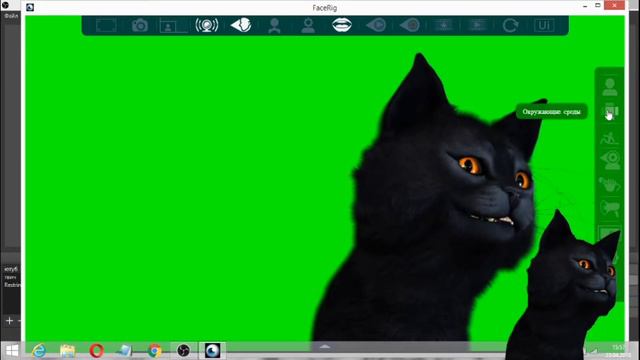This screenshot has height=360, width=640.
Task: Switch to FaceRig eye icon in taskbar
Action: [212, 350]
